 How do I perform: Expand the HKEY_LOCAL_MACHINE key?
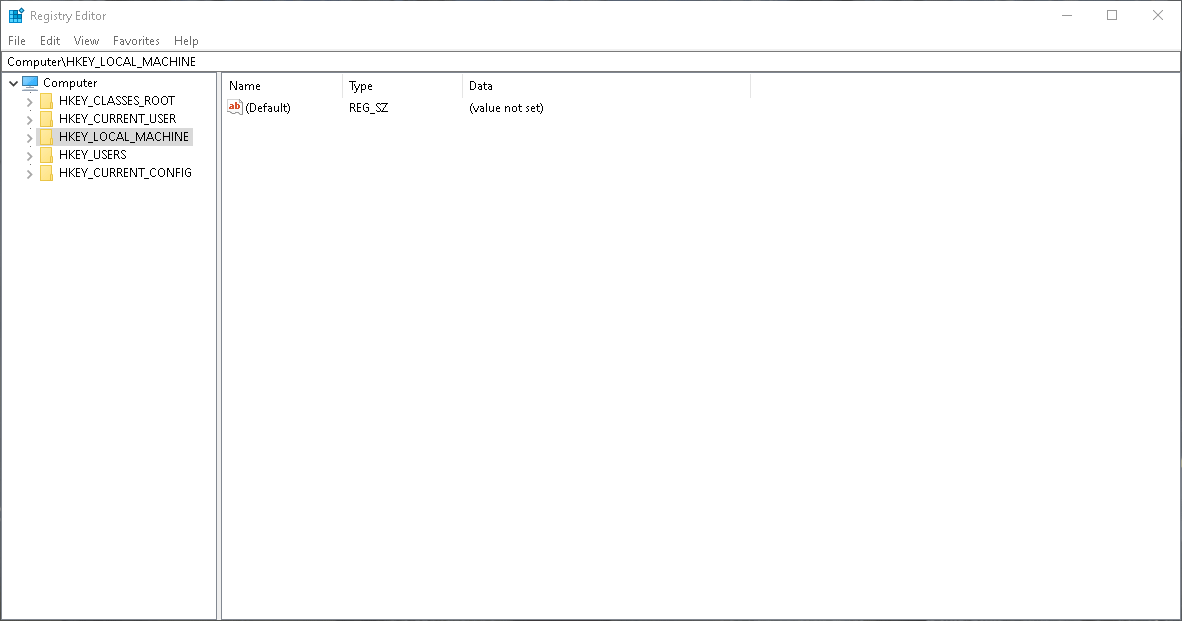click(29, 138)
